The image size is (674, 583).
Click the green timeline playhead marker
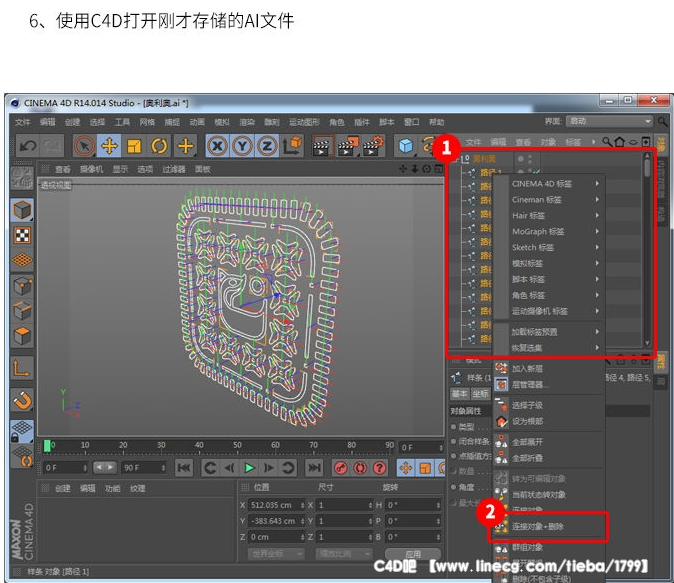coord(47,446)
